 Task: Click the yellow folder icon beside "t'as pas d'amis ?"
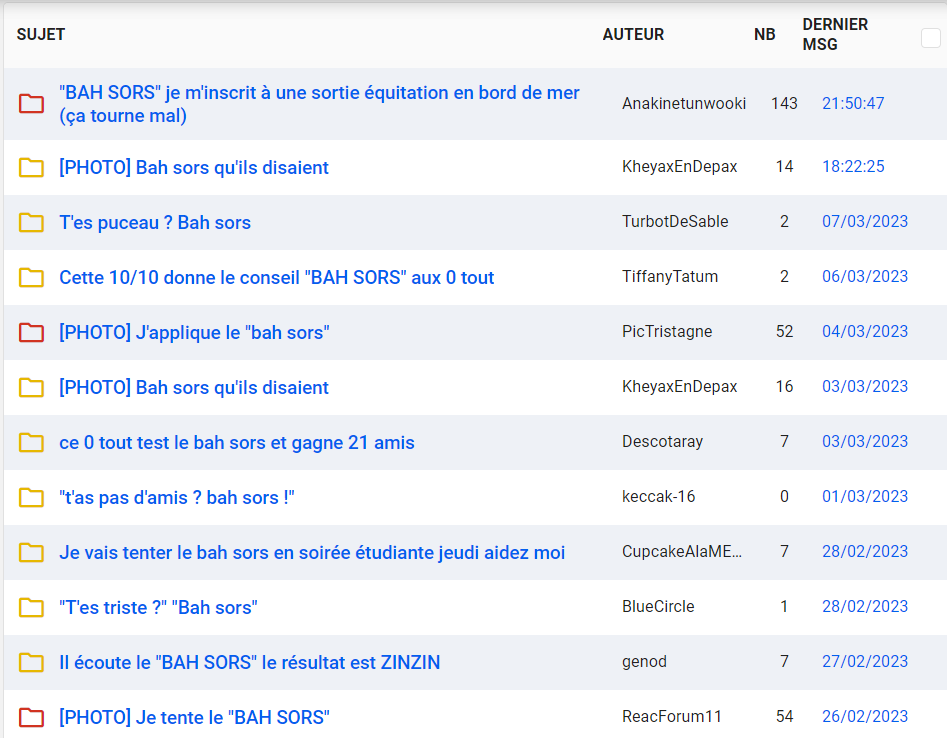click(x=31, y=497)
